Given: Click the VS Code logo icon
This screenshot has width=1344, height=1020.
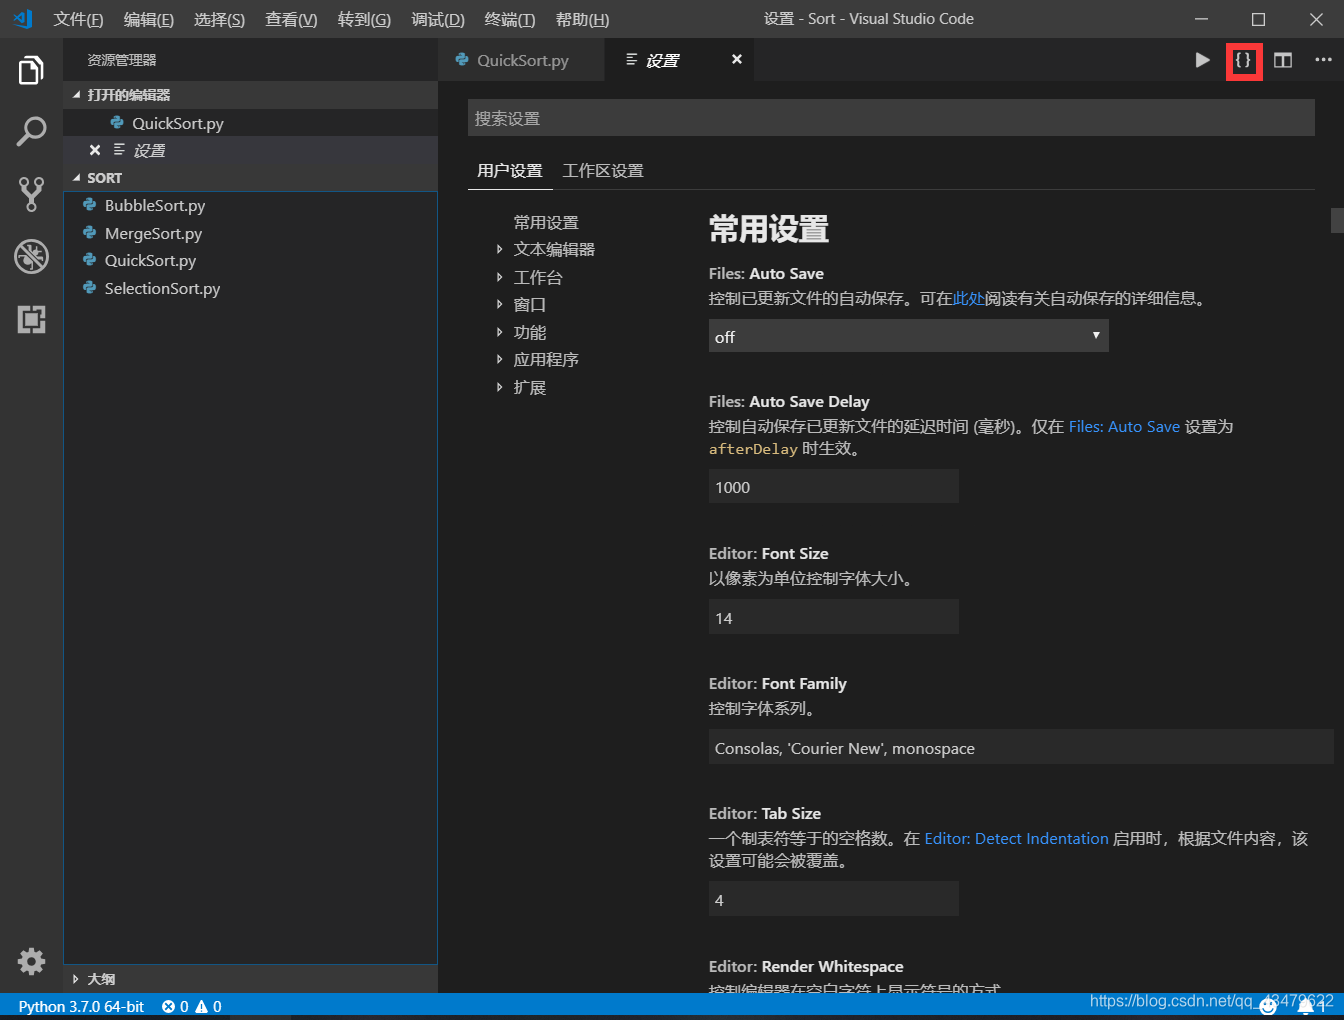Looking at the screenshot, I should pos(23,19).
